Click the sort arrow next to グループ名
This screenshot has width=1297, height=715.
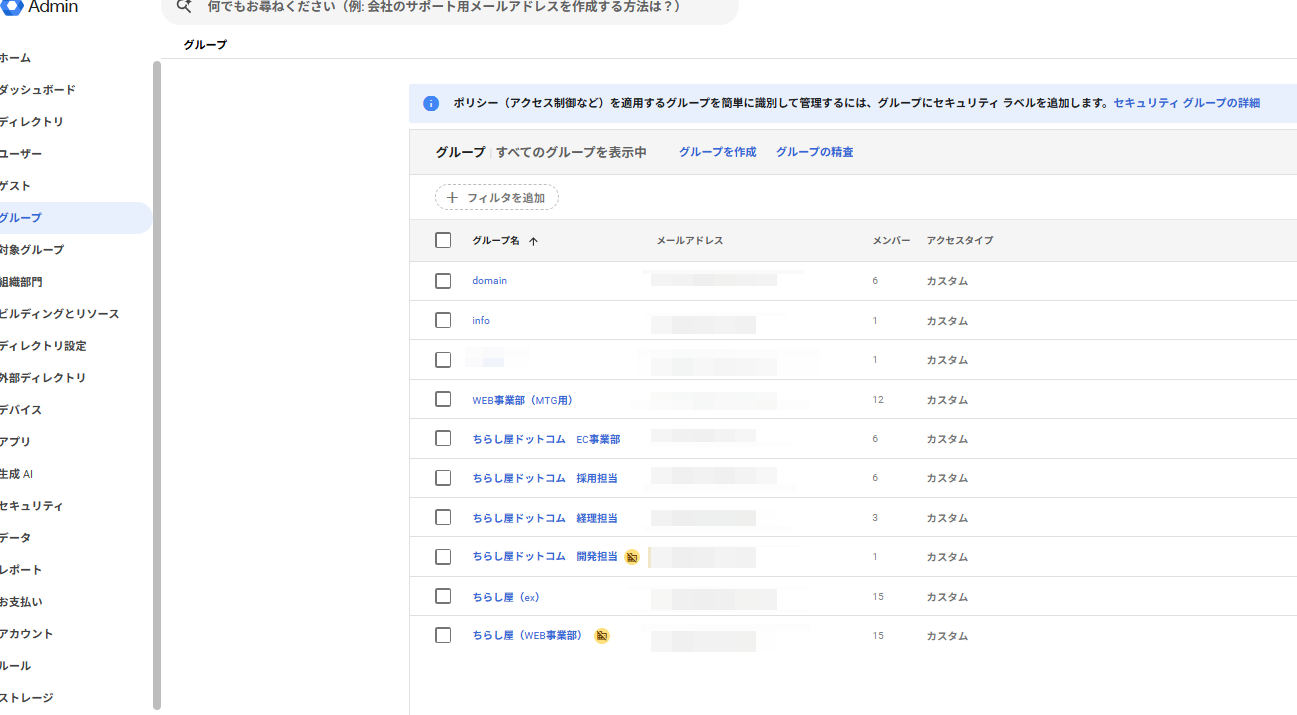coord(533,241)
